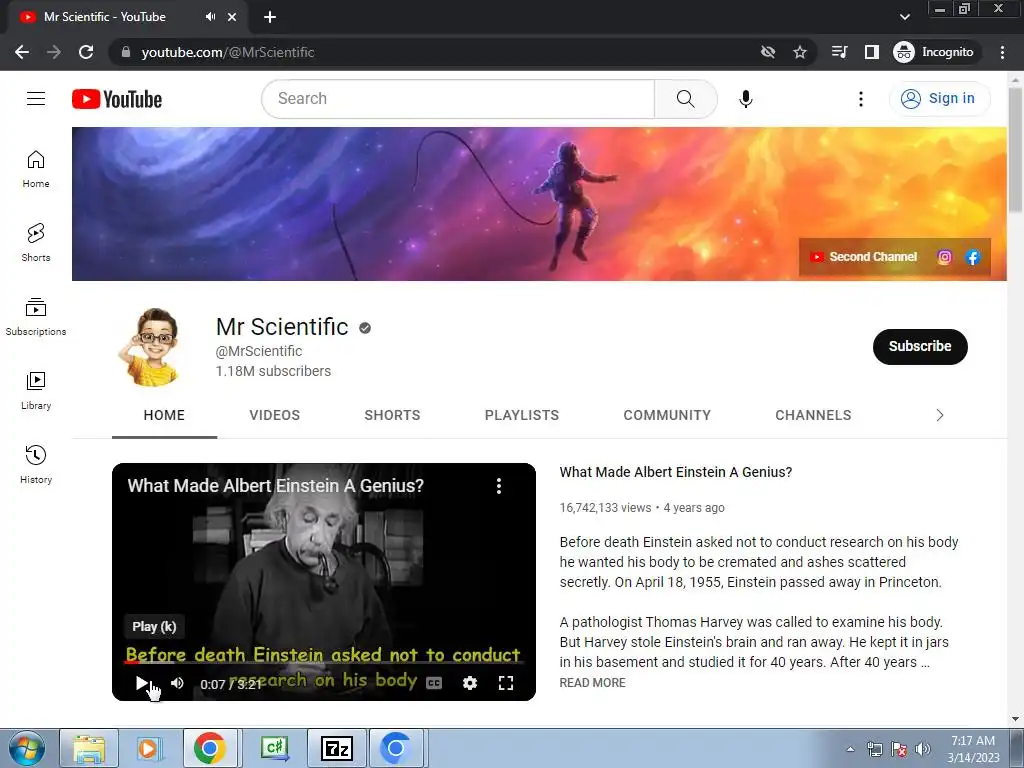Mute the video player volume
The image size is (1024, 768).
click(177, 683)
